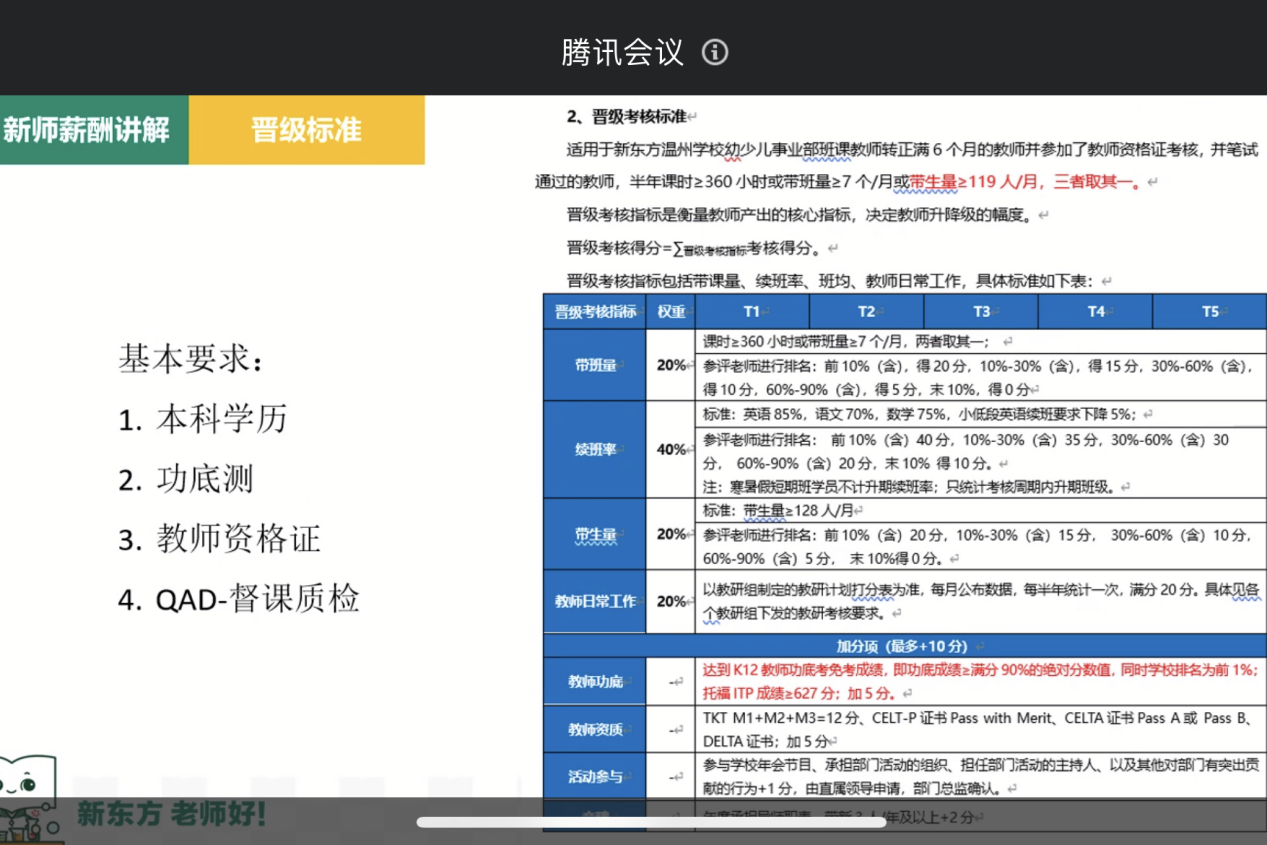1267x845 pixels.
Task: Tap the meeting info icon beside 腾讯会议
Action: tap(715, 52)
